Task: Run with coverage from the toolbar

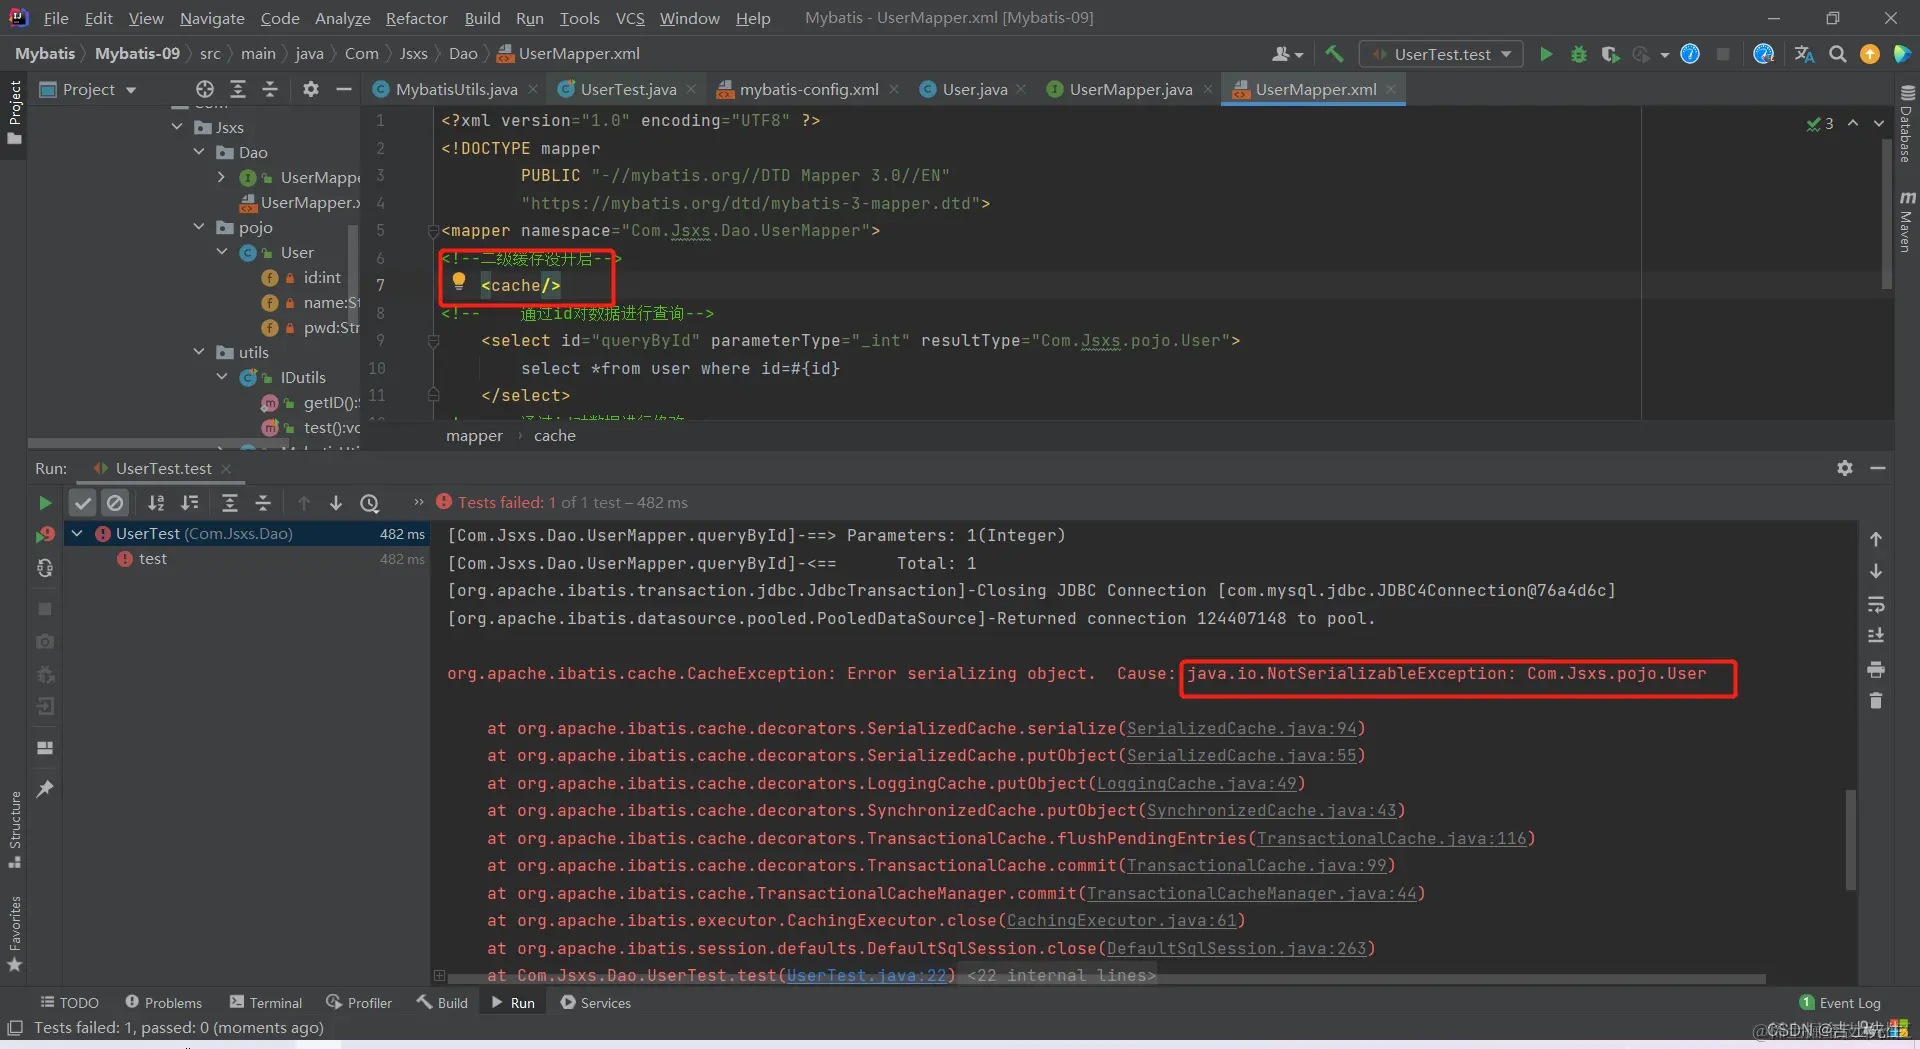Action: pos(1610,54)
